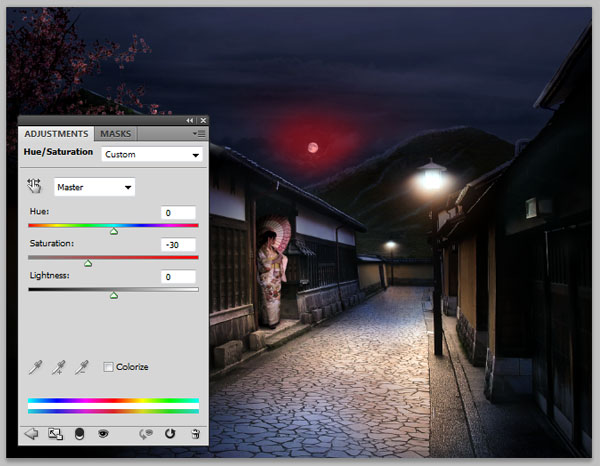The image size is (600, 466).
Task: Choose the Add to Sample eyedropper
Action: (x=59, y=367)
